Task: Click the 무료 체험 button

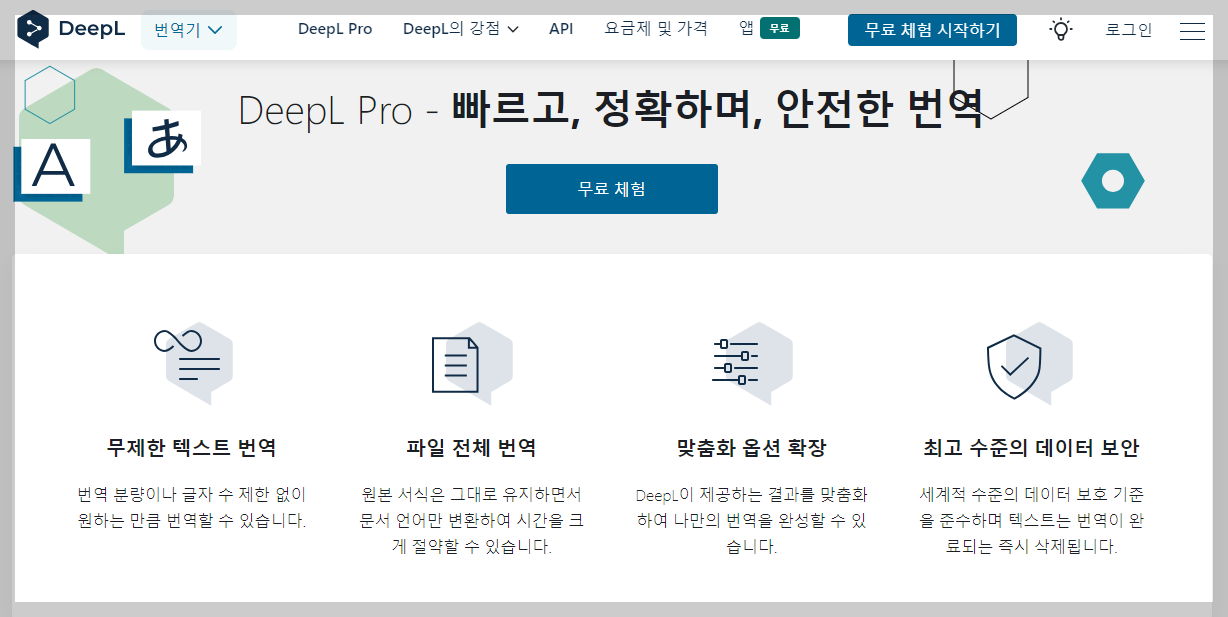Action: click(611, 188)
